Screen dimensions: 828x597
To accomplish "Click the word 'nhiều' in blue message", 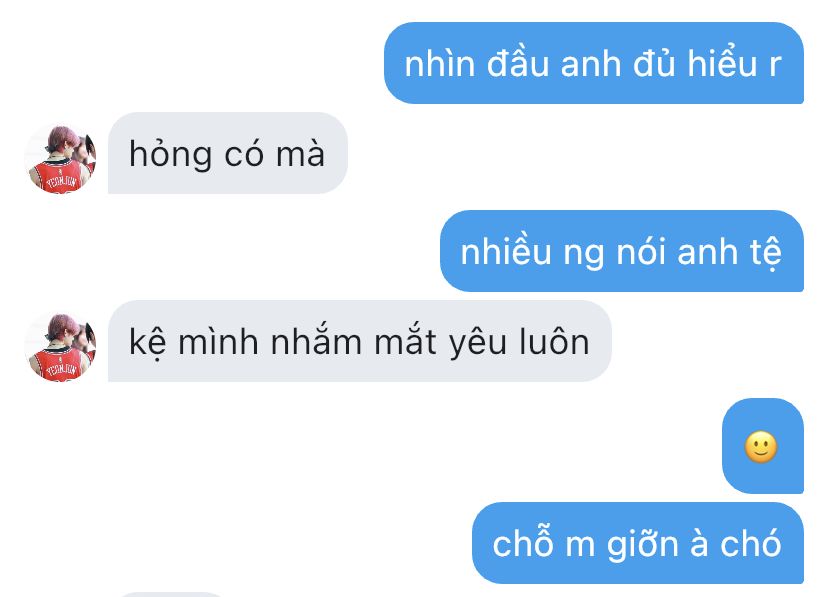I will click(x=506, y=252).
